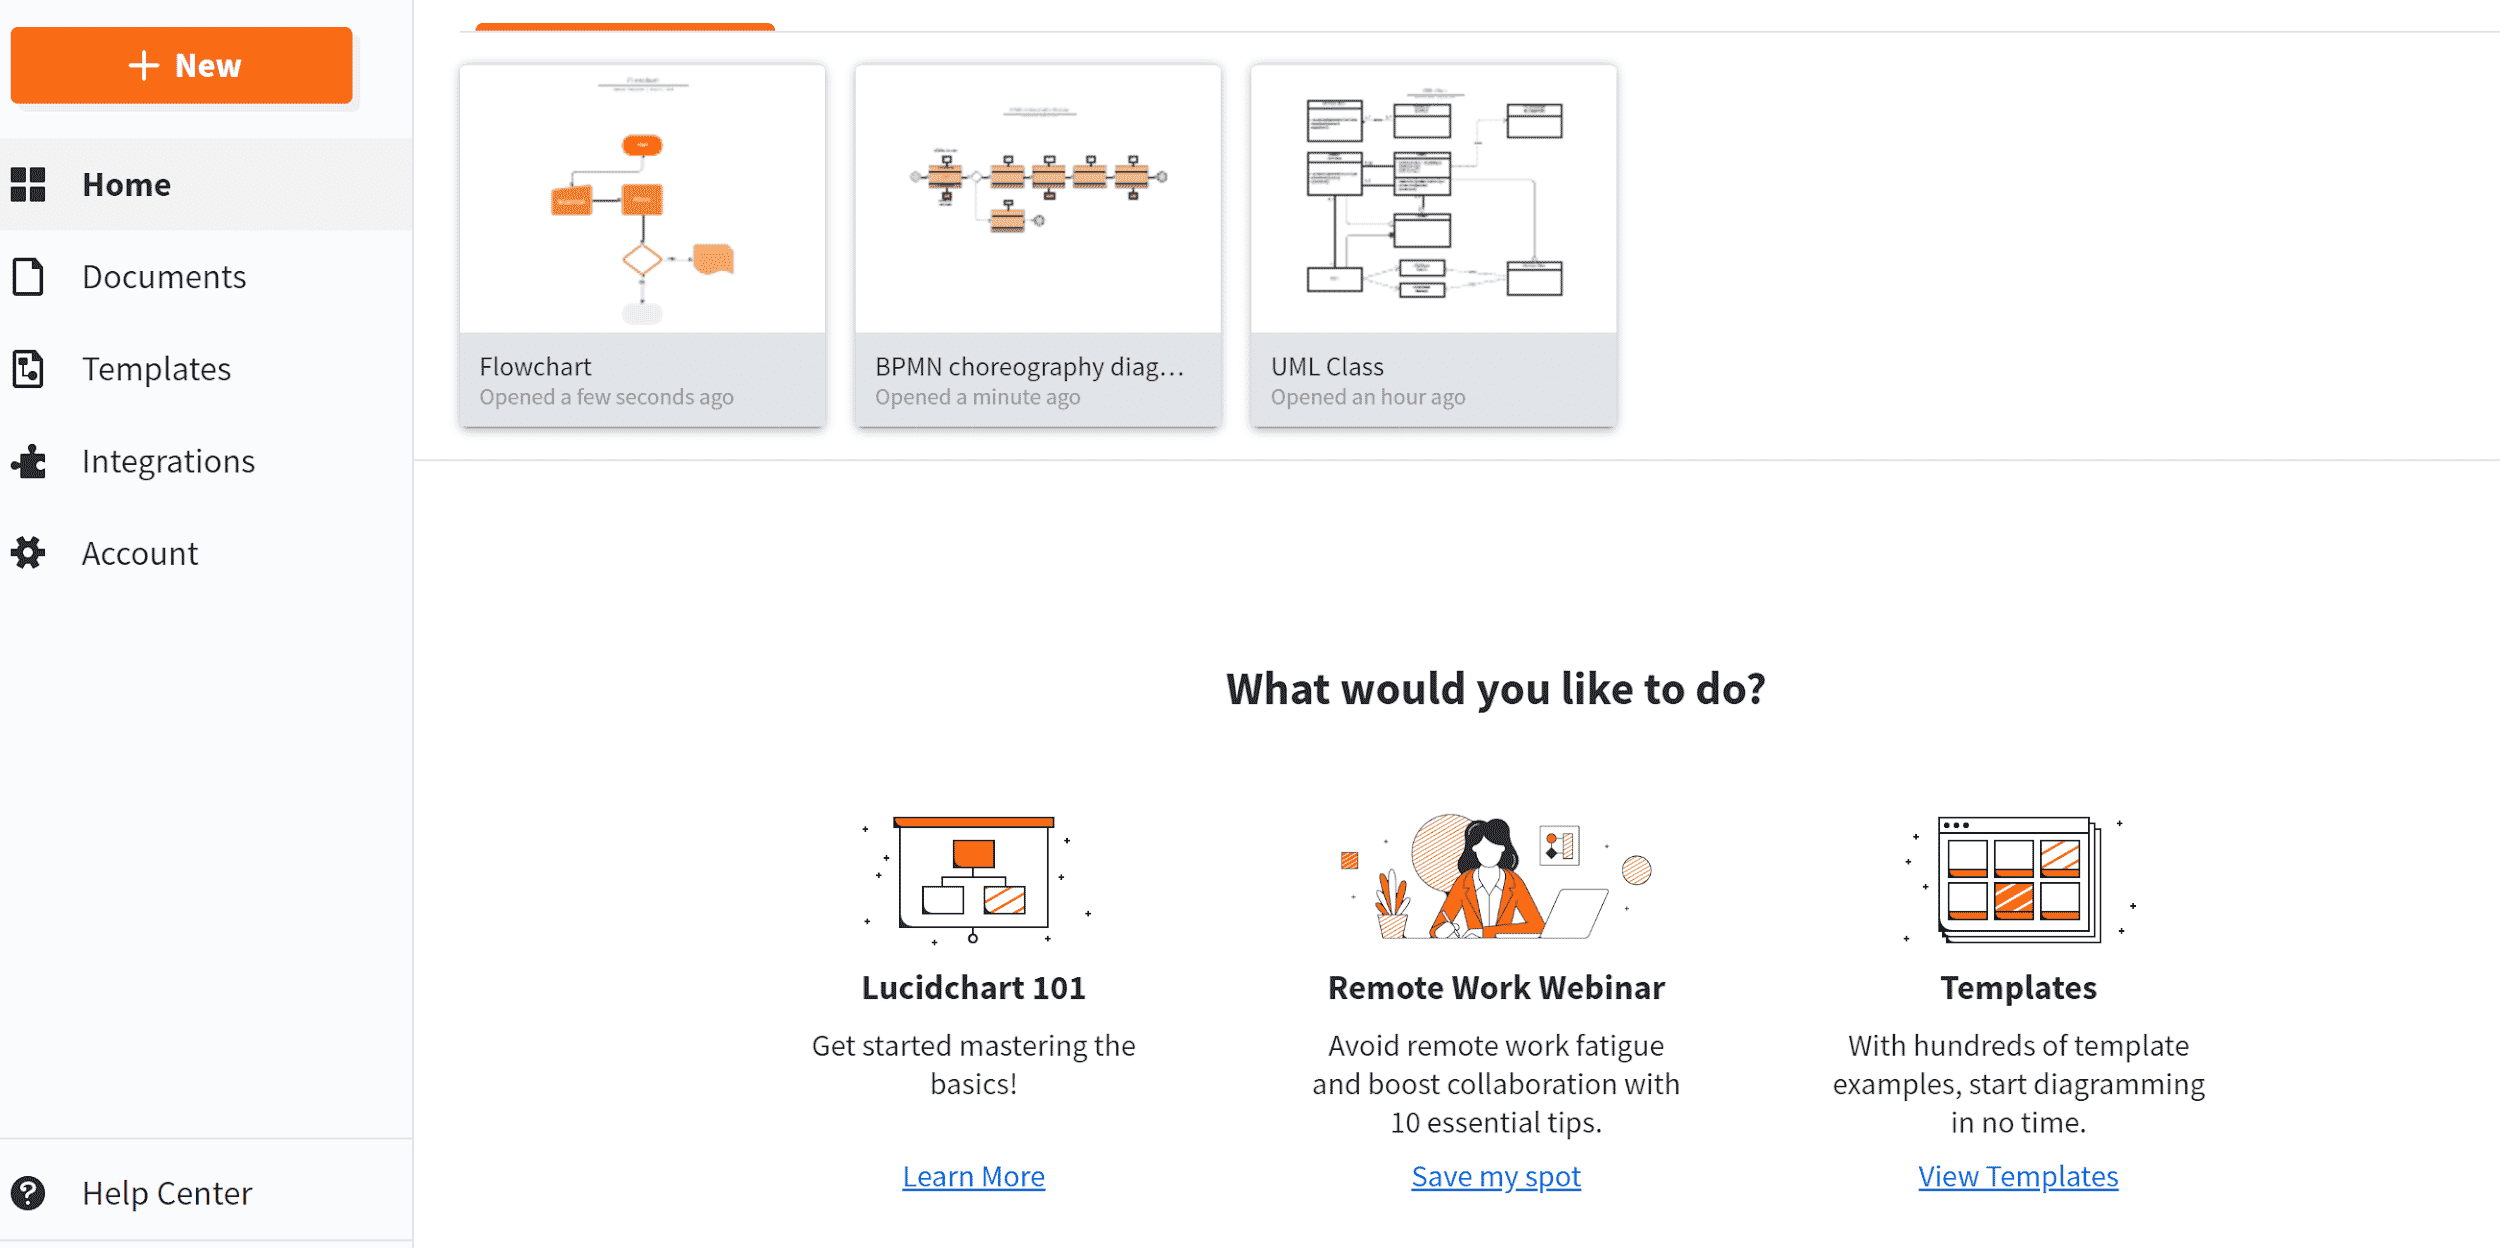Click the Save my spot link

(1494, 1176)
